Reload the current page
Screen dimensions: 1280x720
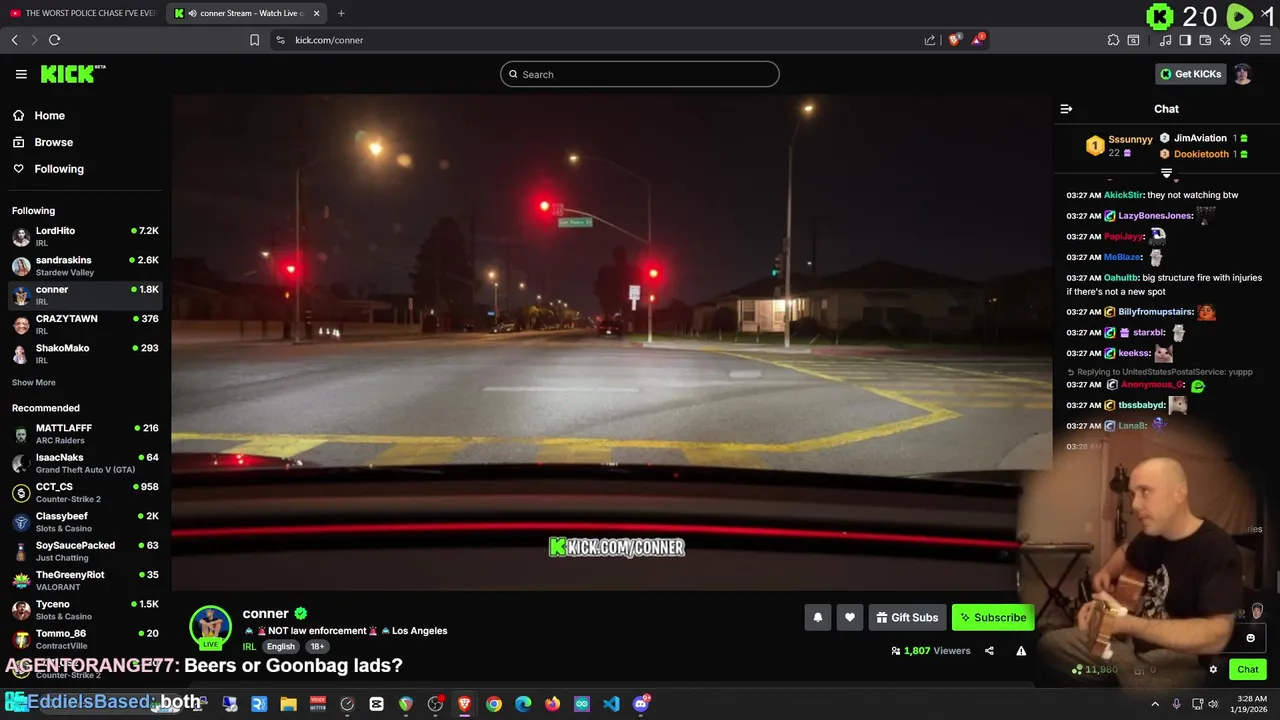54,40
